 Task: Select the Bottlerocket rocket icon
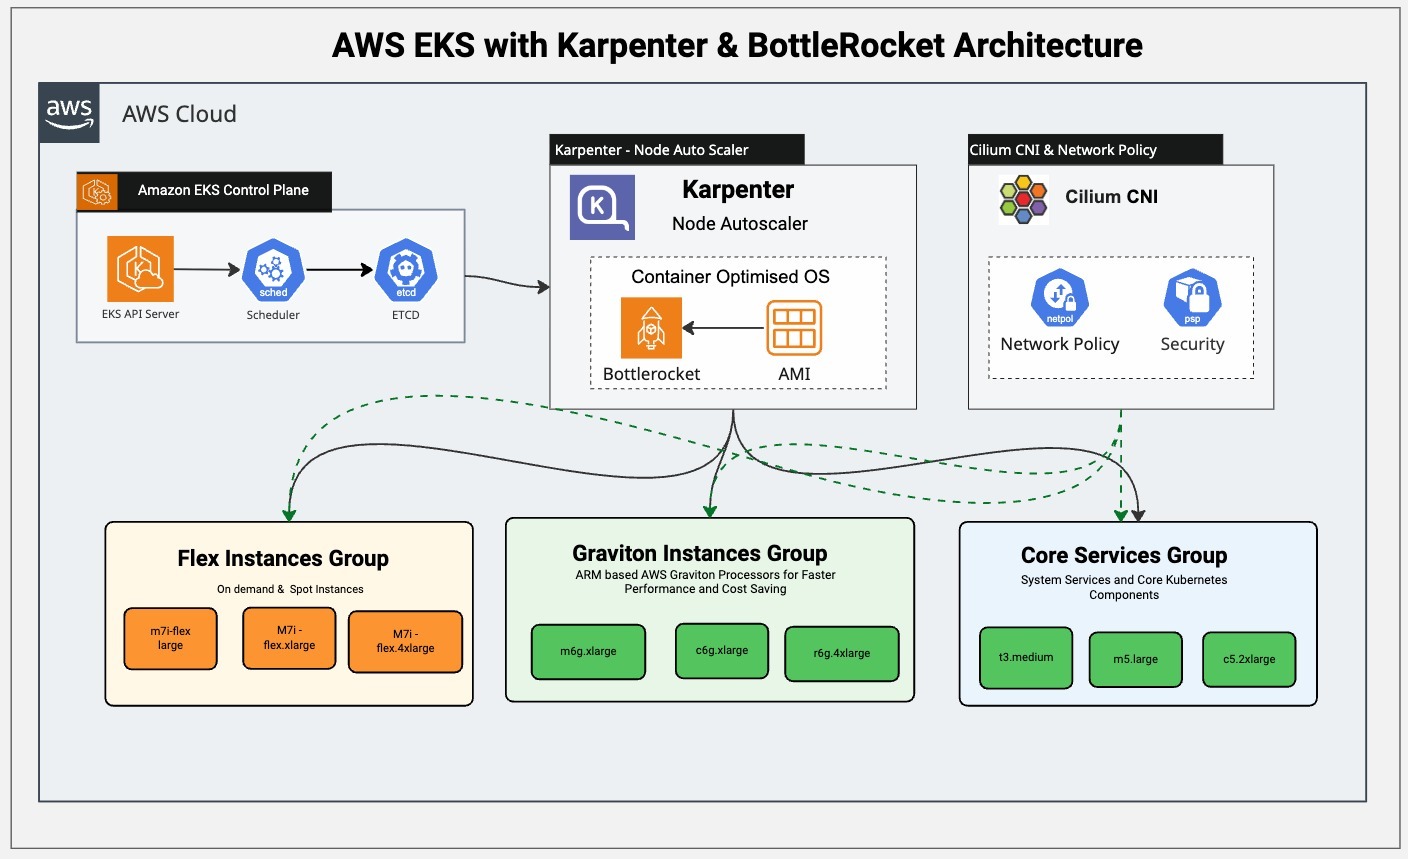[651, 327]
